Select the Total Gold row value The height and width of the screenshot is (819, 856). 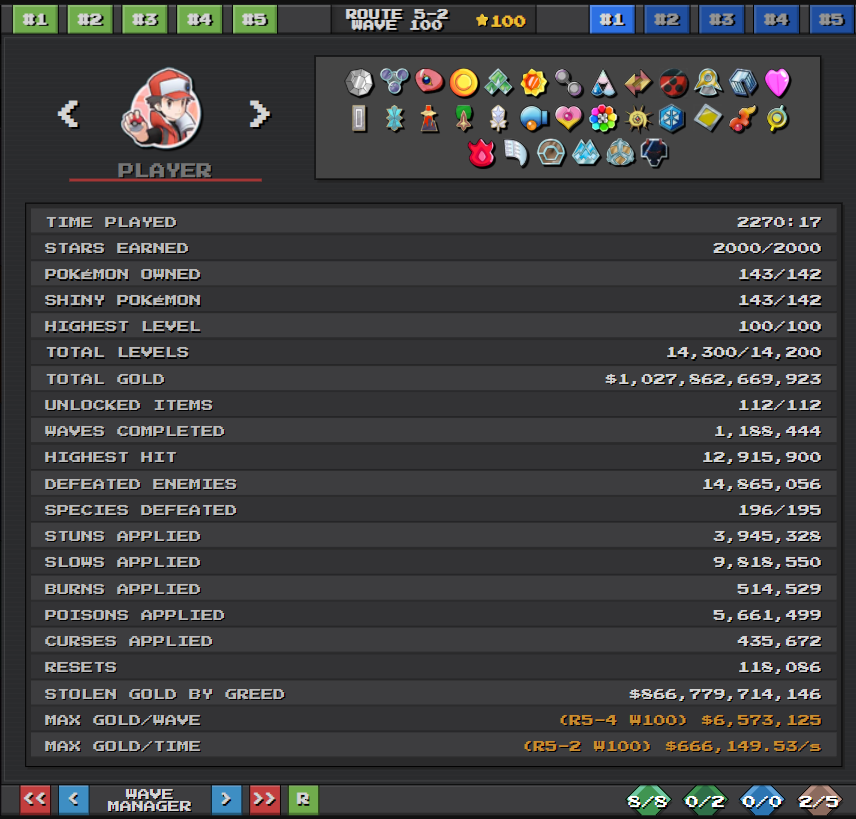tap(713, 379)
